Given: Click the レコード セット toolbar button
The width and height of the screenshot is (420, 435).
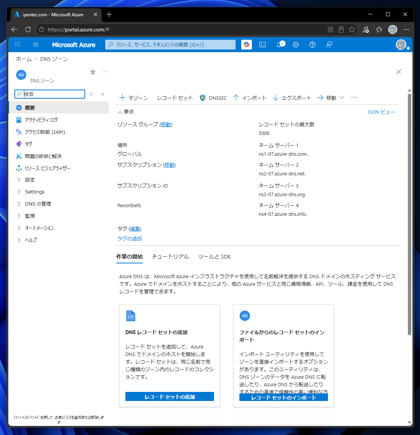Looking at the screenshot, I should click(x=175, y=98).
